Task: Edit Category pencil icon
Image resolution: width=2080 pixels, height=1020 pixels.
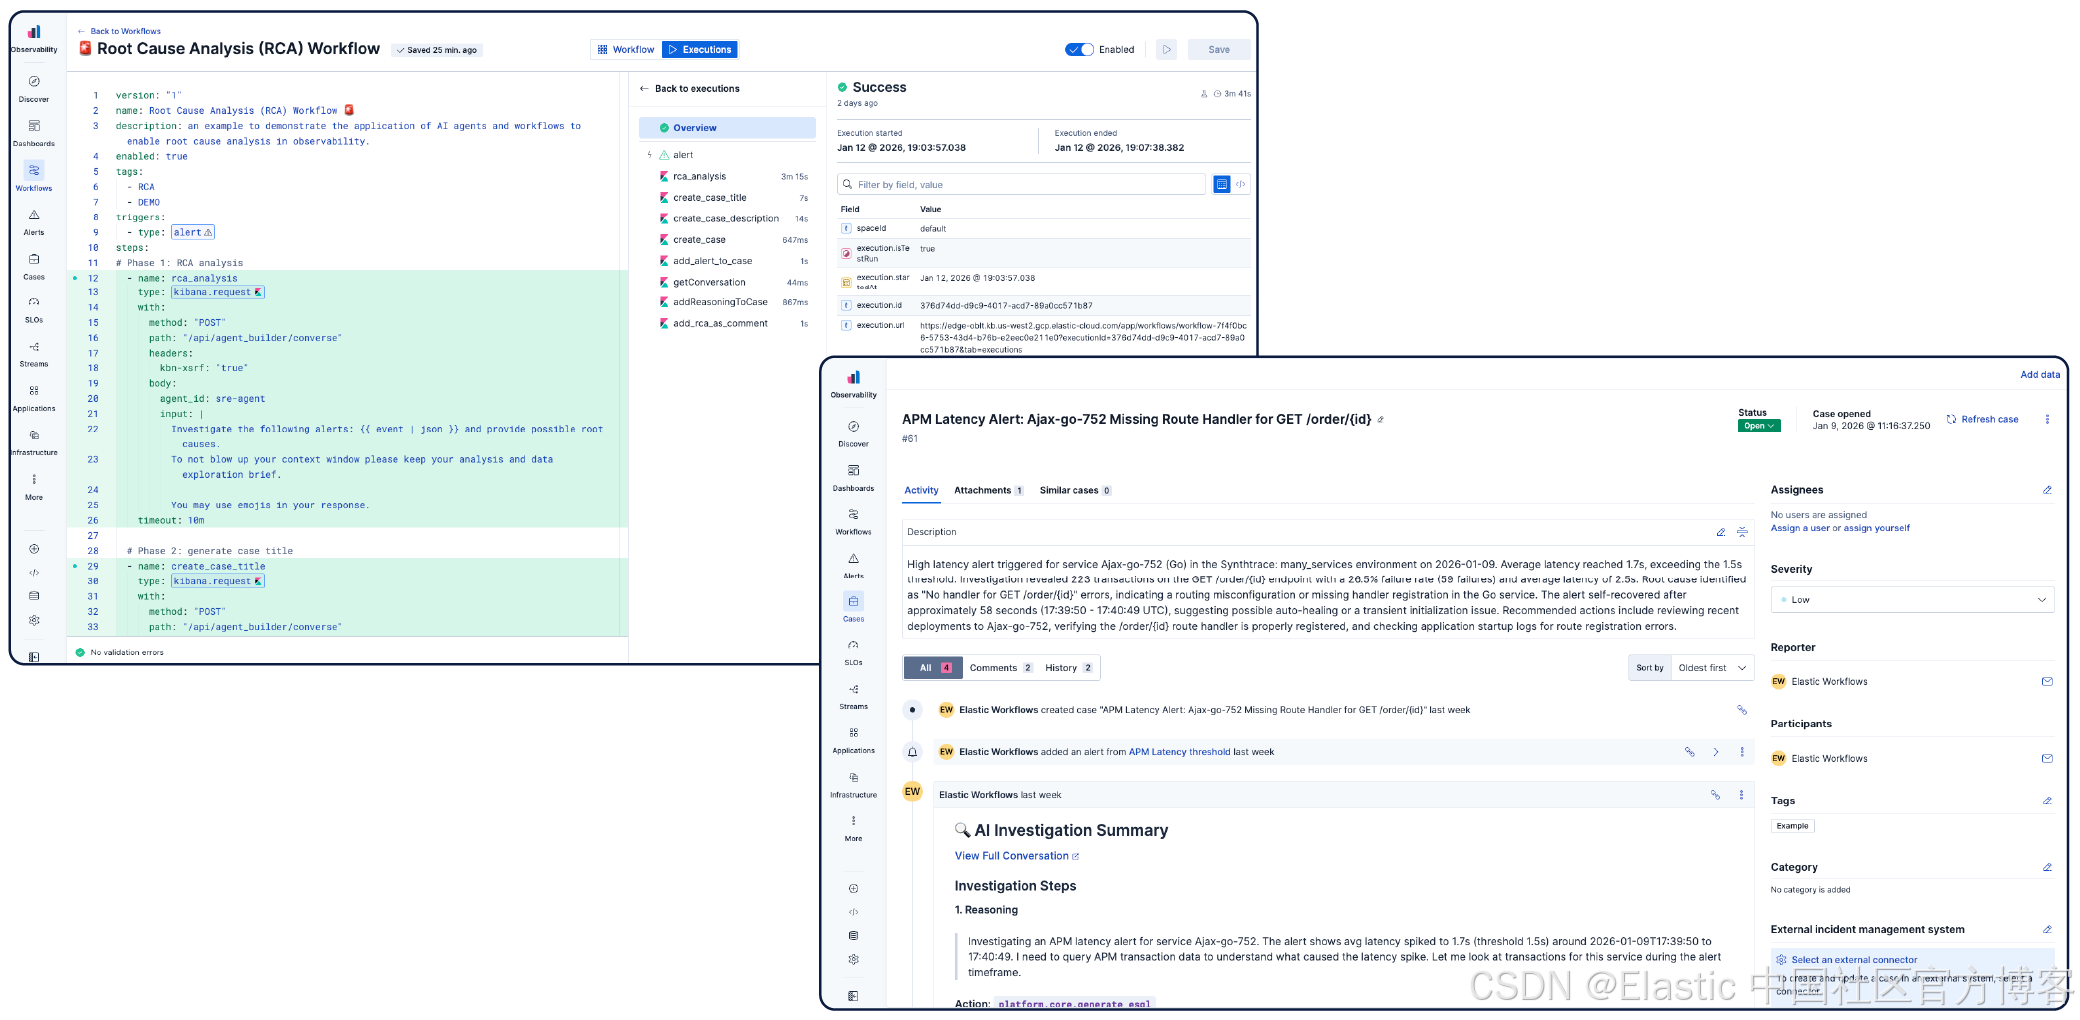Action: coord(2047,867)
